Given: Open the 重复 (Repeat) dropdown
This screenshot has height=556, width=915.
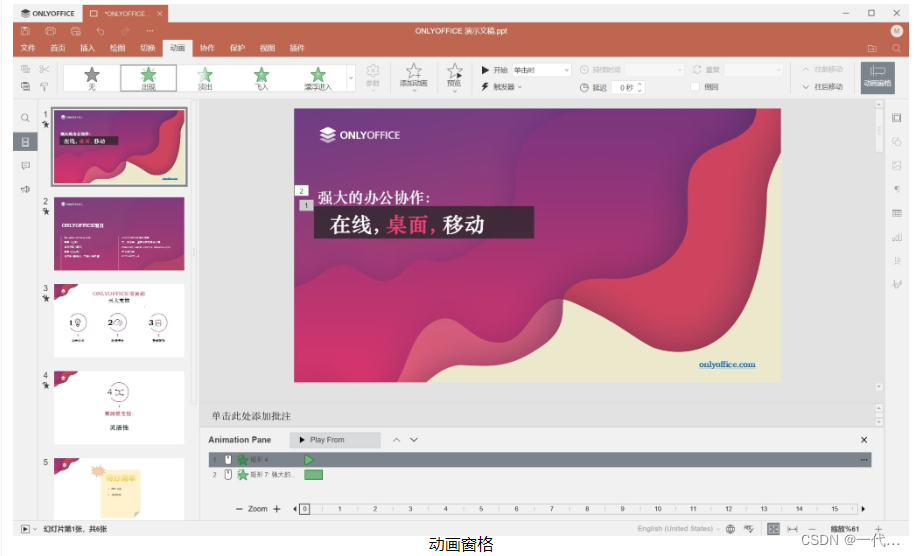Looking at the screenshot, I should (753, 70).
